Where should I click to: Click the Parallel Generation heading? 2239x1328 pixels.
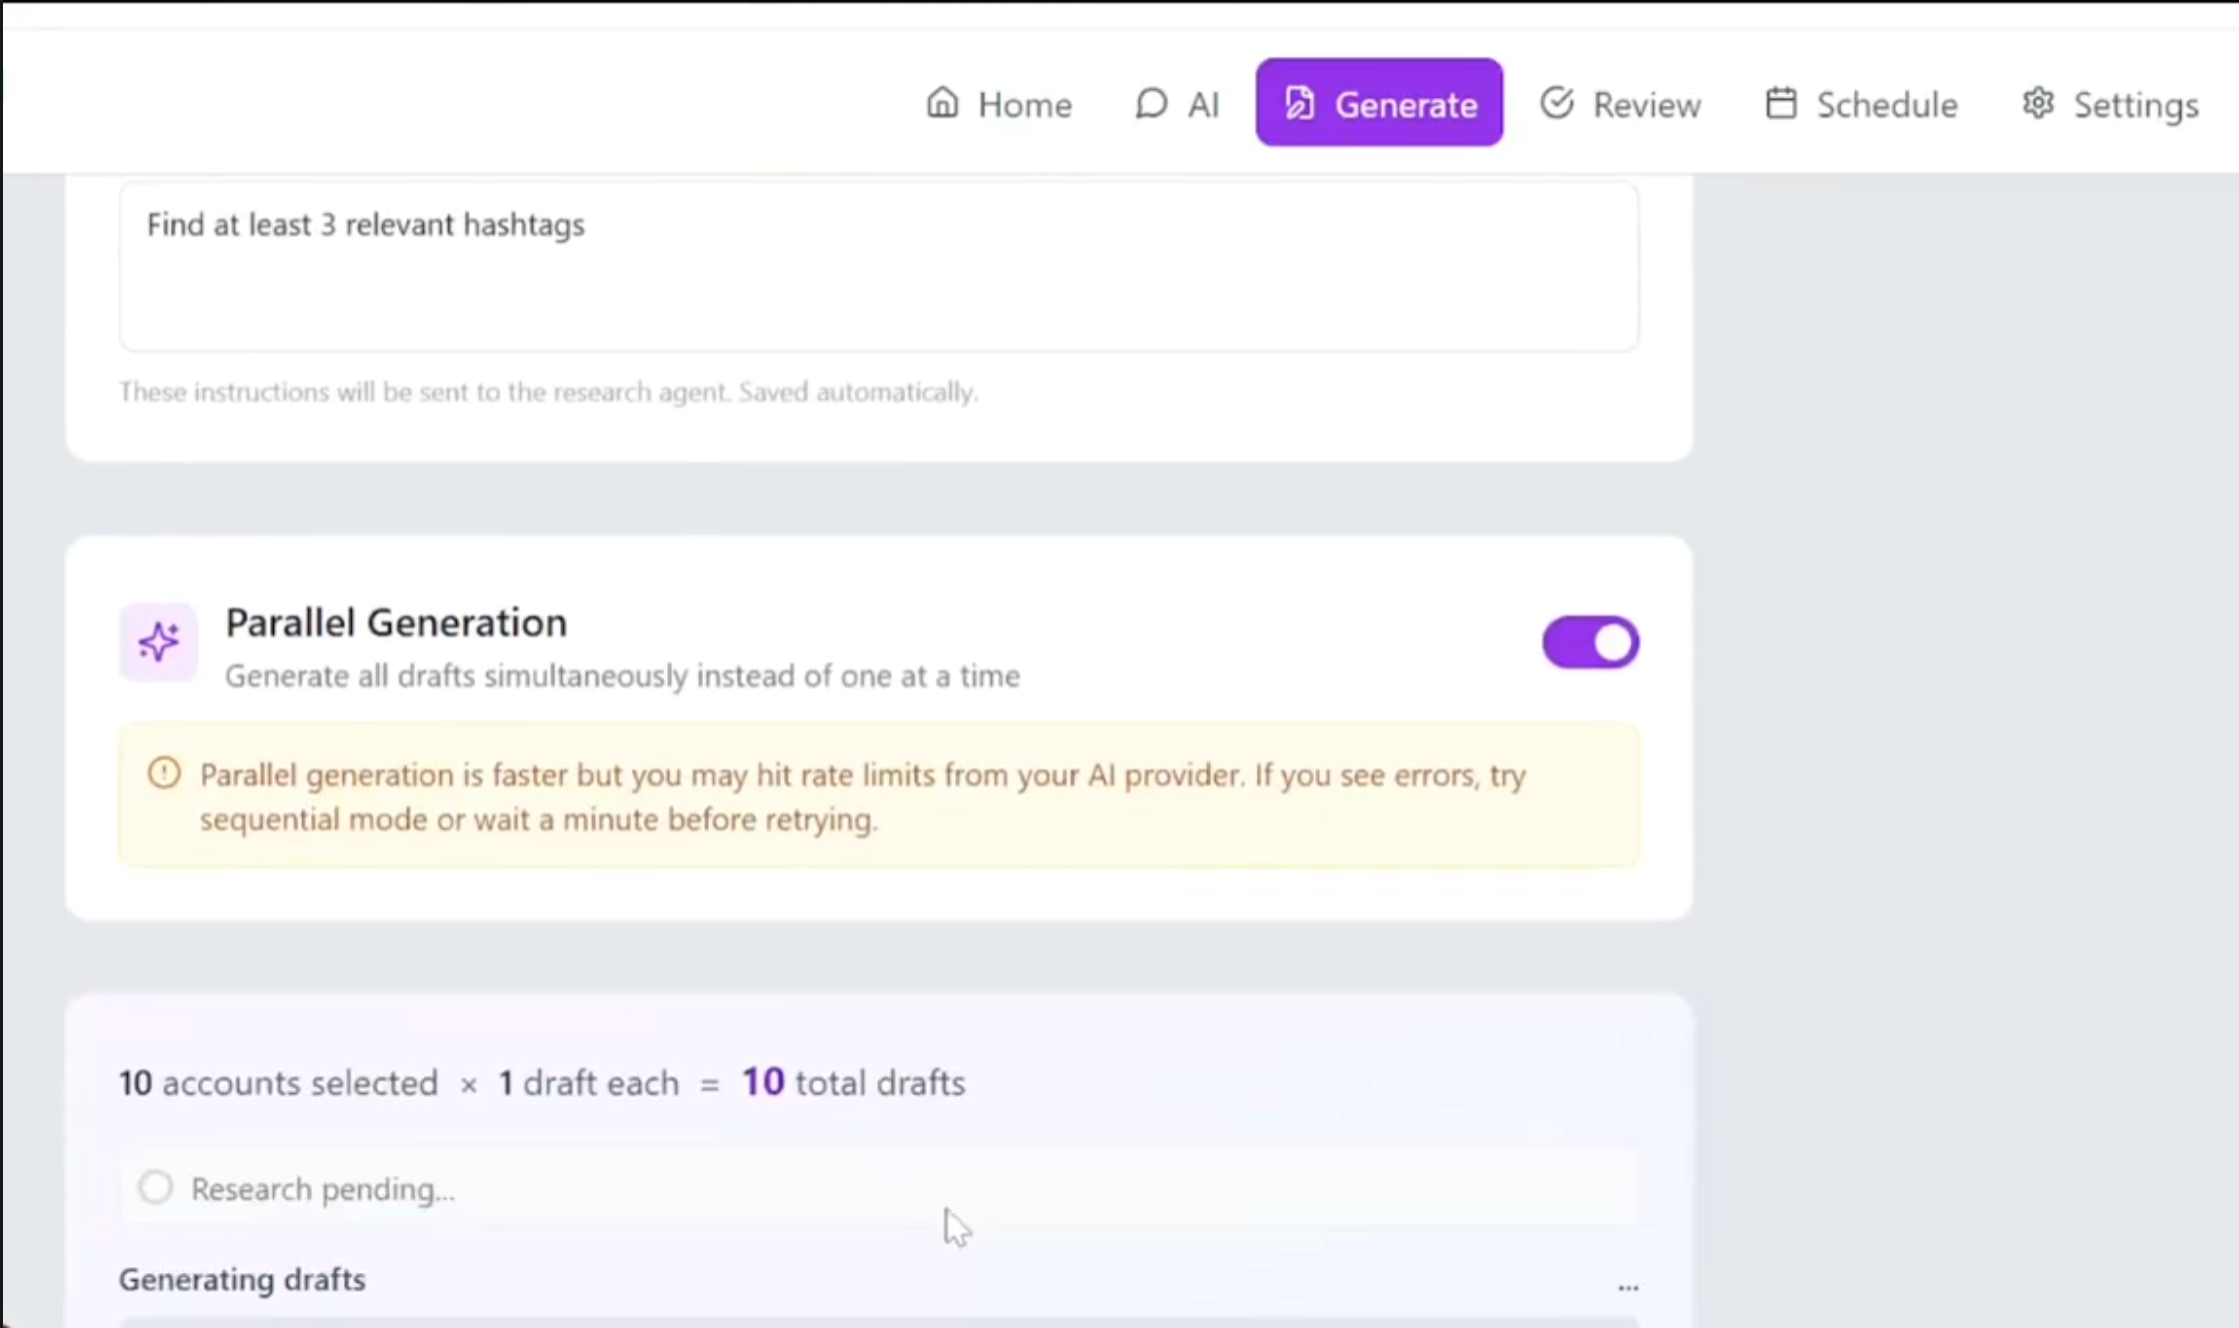click(x=396, y=623)
